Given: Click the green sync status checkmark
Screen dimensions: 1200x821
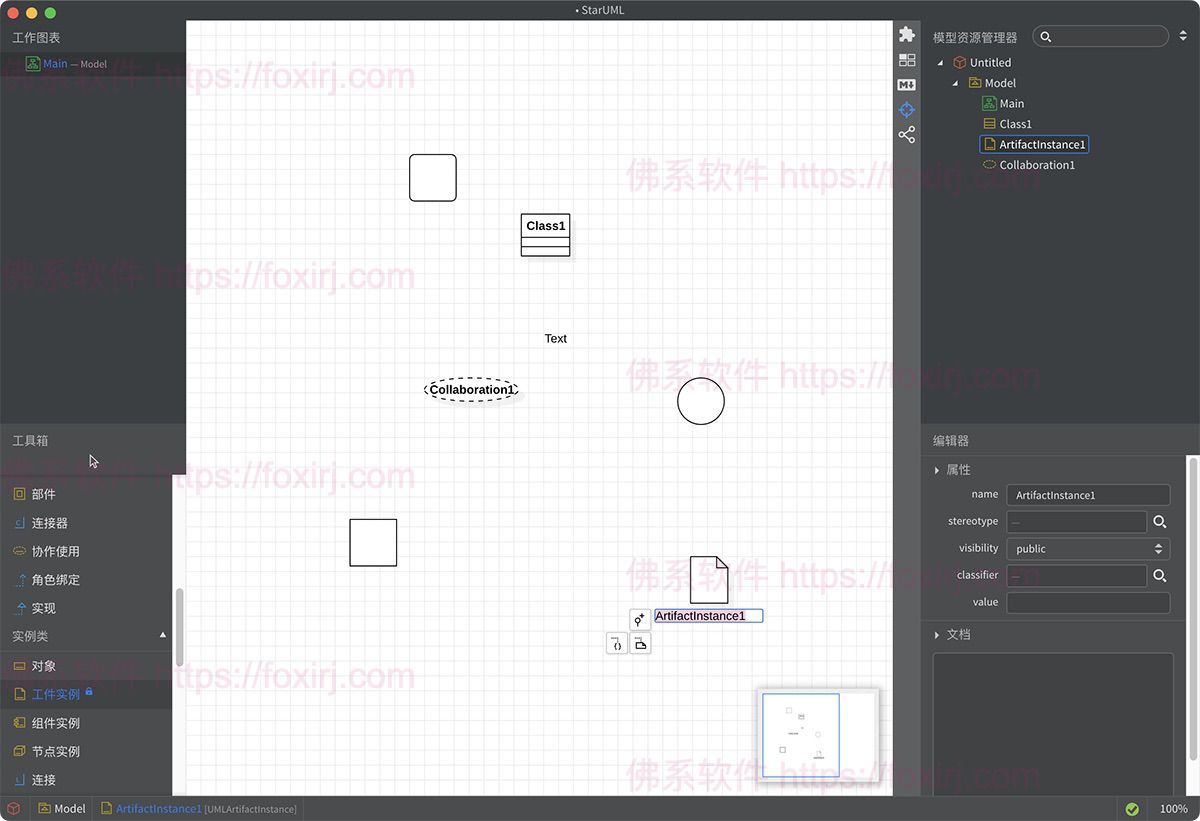Looking at the screenshot, I should coord(1132,808).
